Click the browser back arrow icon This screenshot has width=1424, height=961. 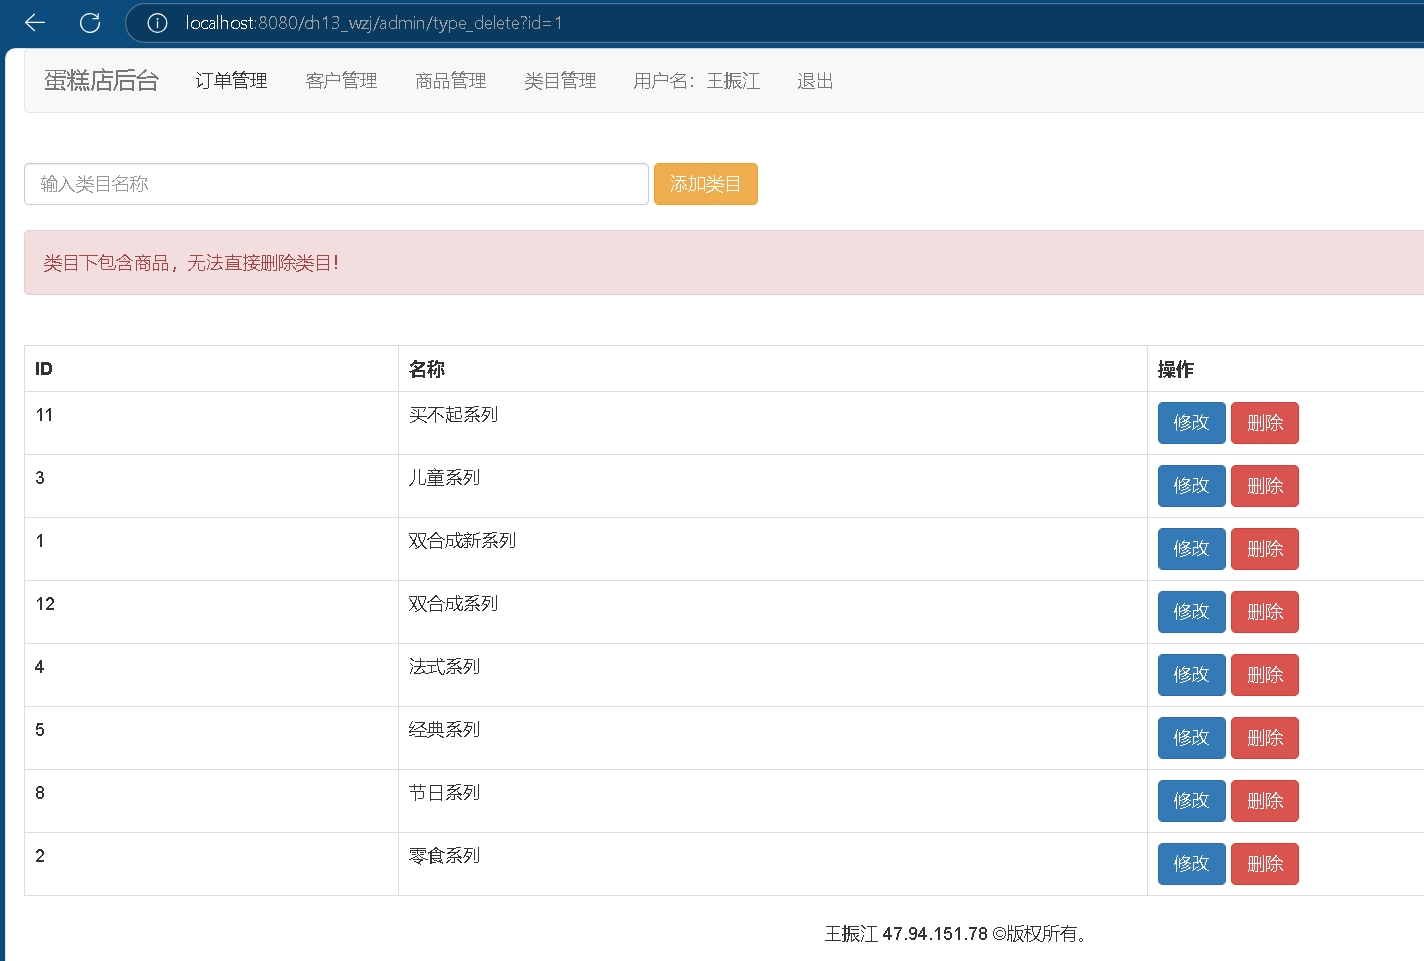pos(35,23)
